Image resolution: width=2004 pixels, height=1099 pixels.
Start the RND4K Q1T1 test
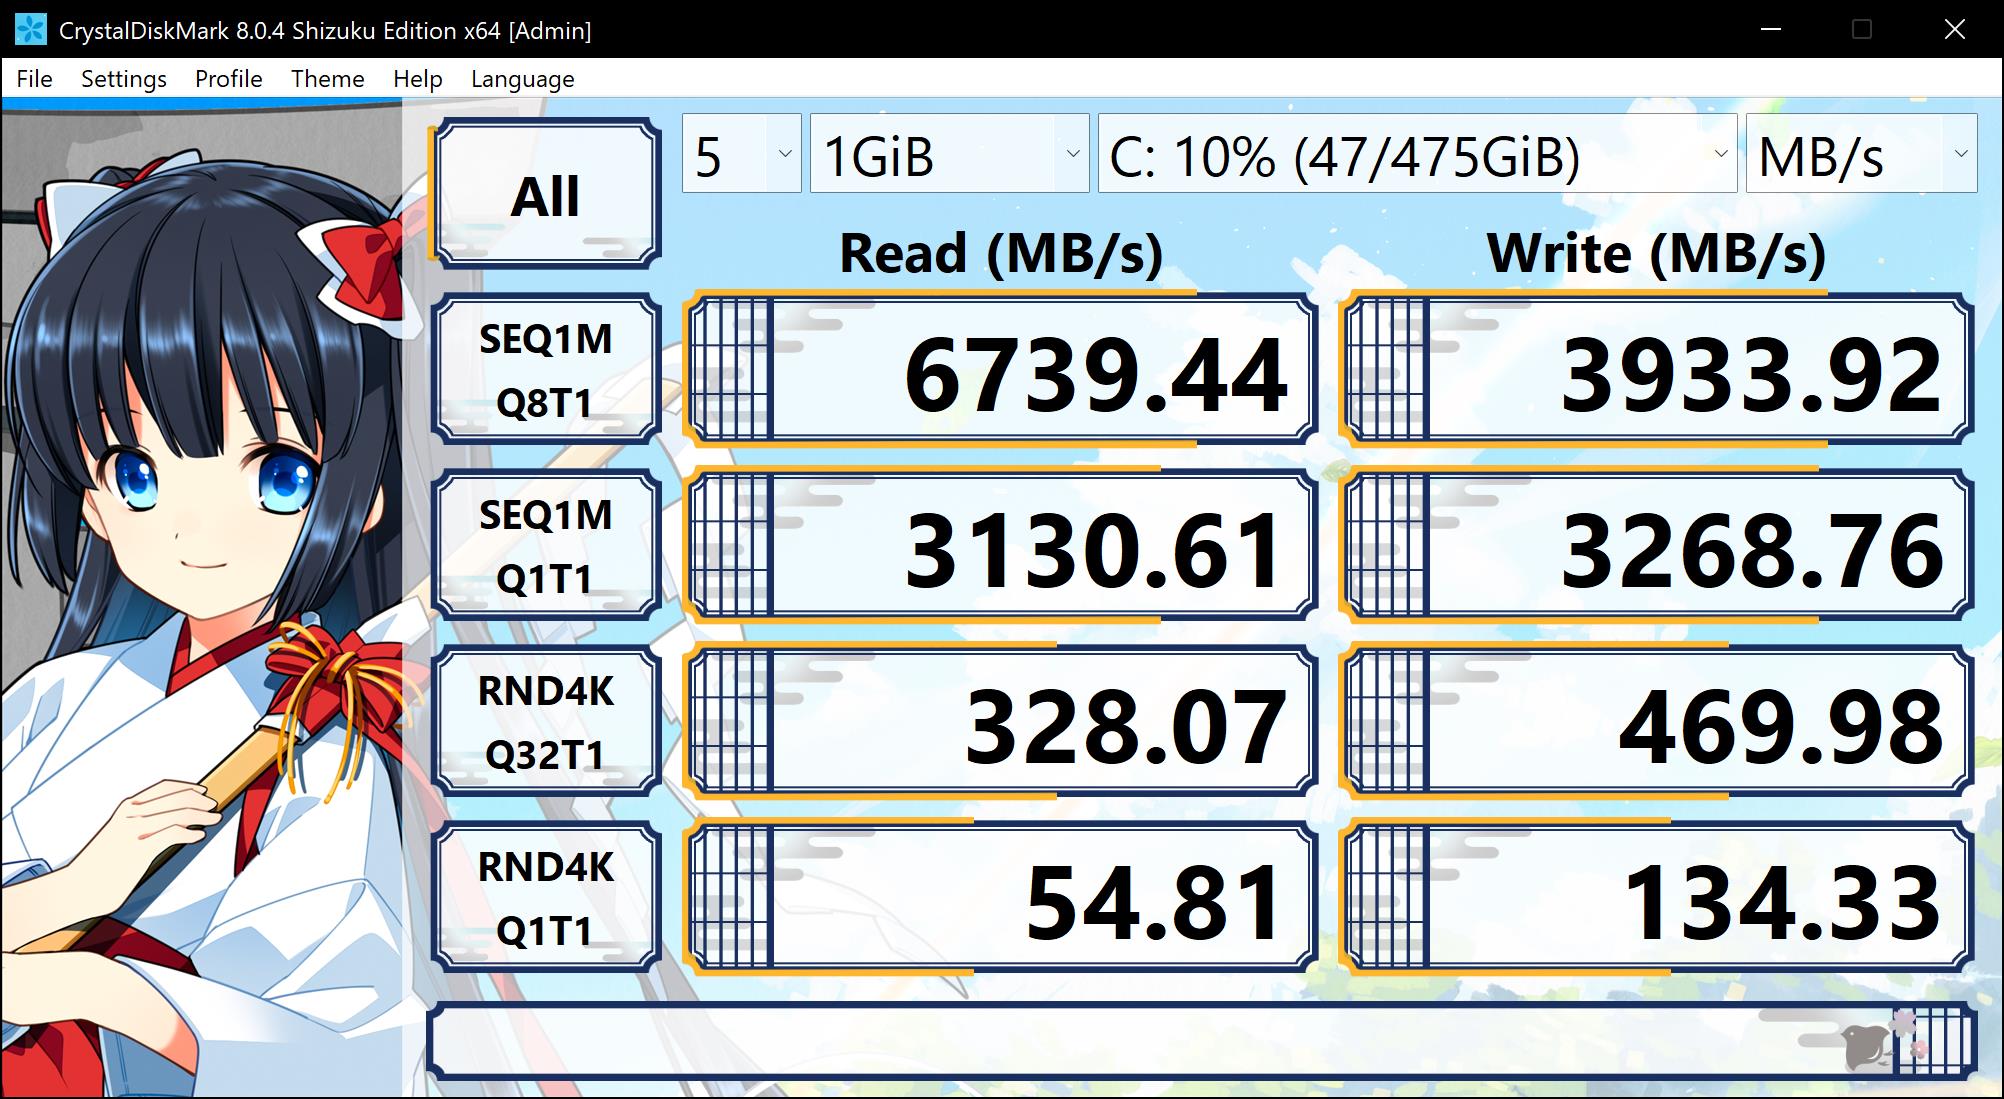click(546, 898)
